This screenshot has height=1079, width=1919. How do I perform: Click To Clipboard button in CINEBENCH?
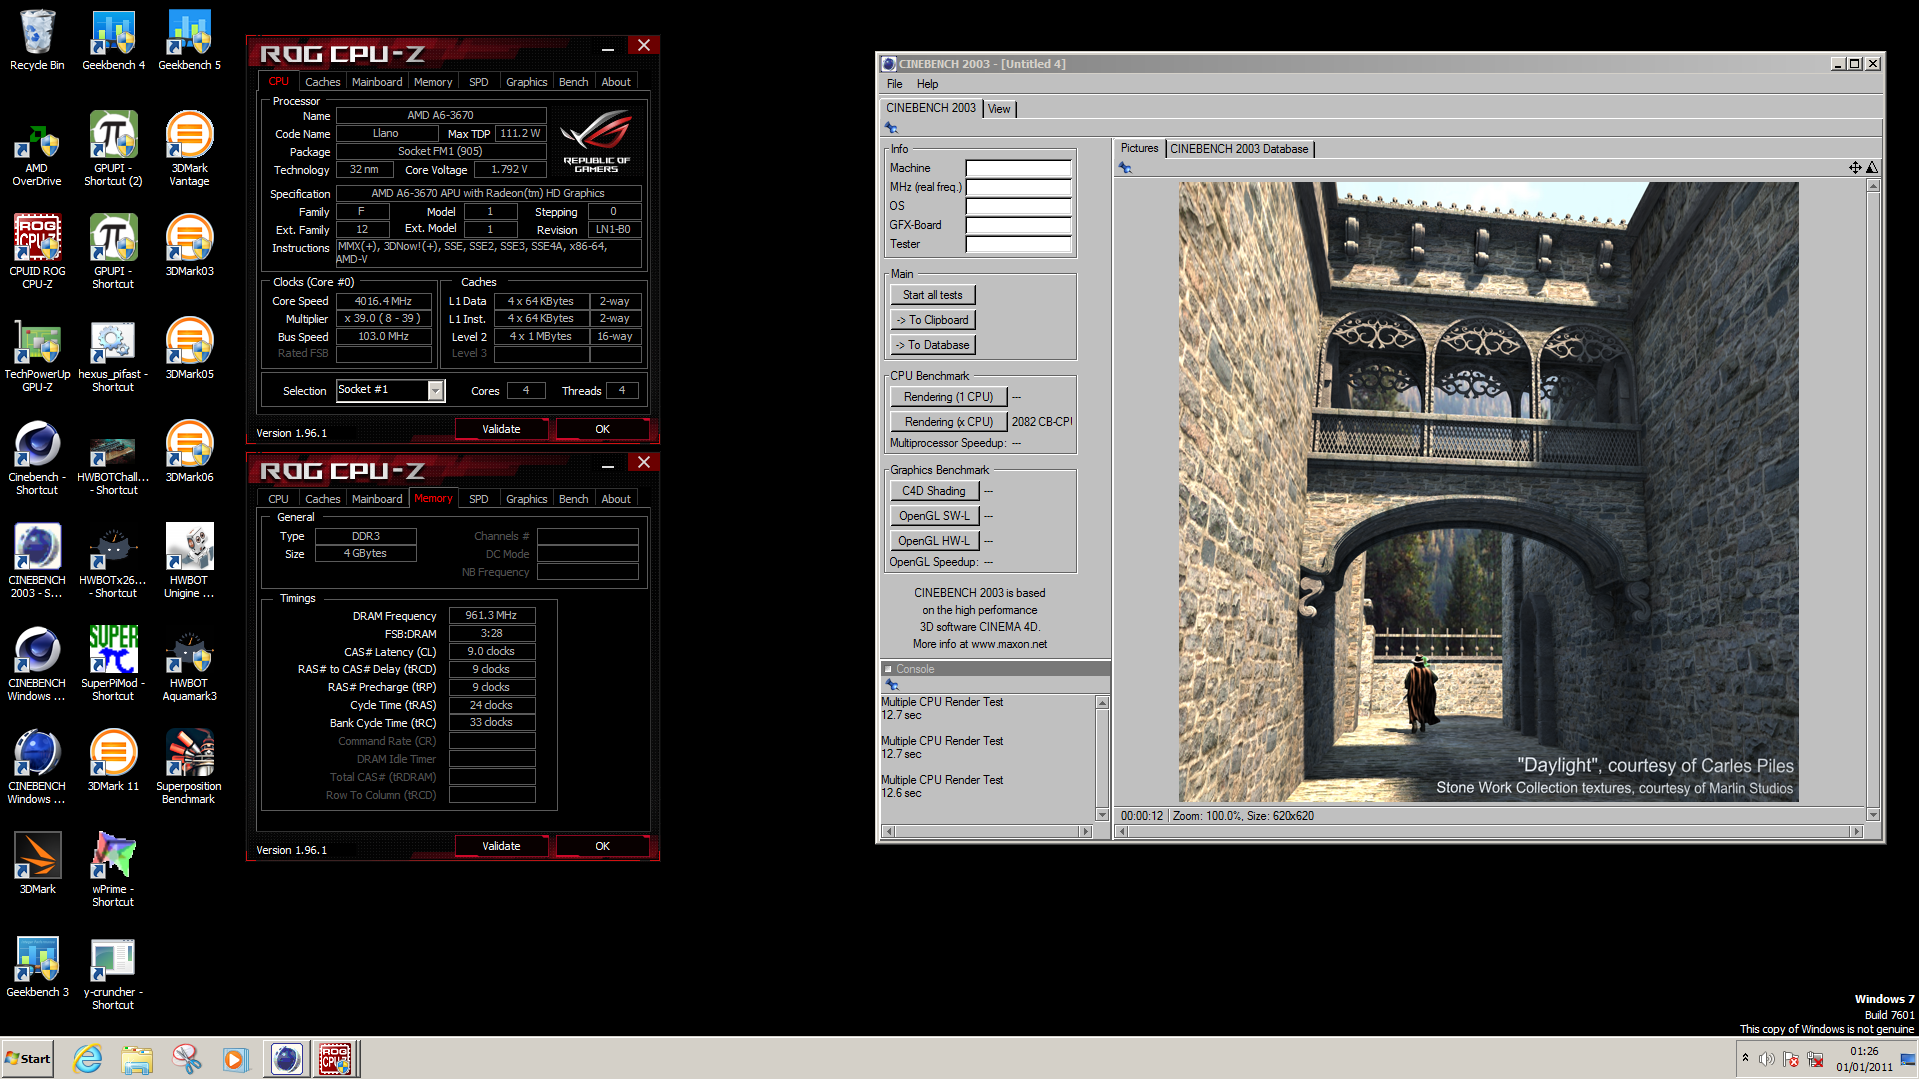[x=932, y=320]
